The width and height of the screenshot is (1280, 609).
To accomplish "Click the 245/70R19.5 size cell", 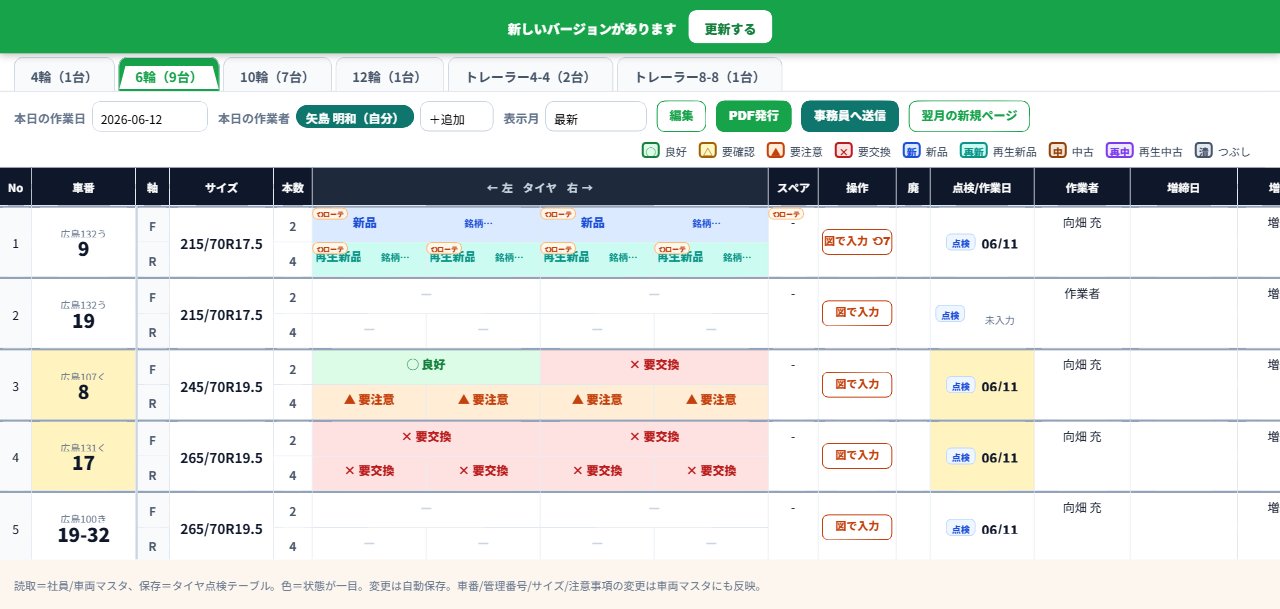I will coord(221,386).
